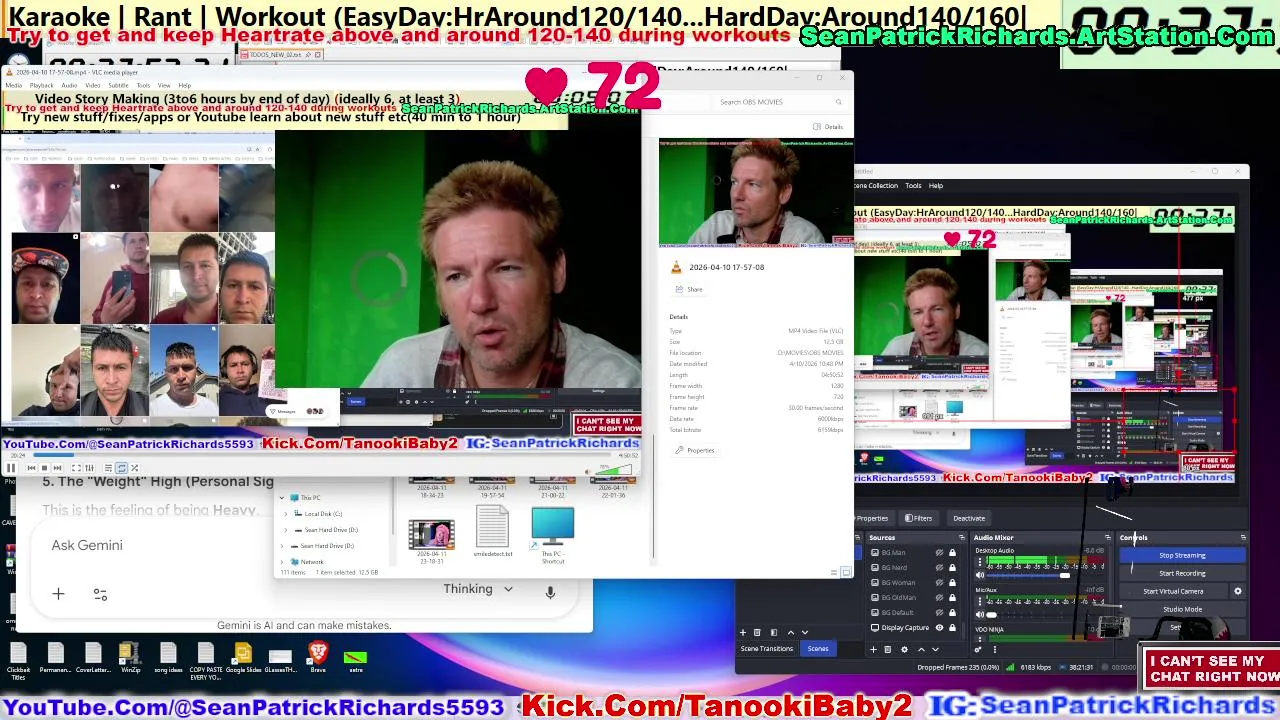Adjust VLC volume slider

(x=613, y=470)
